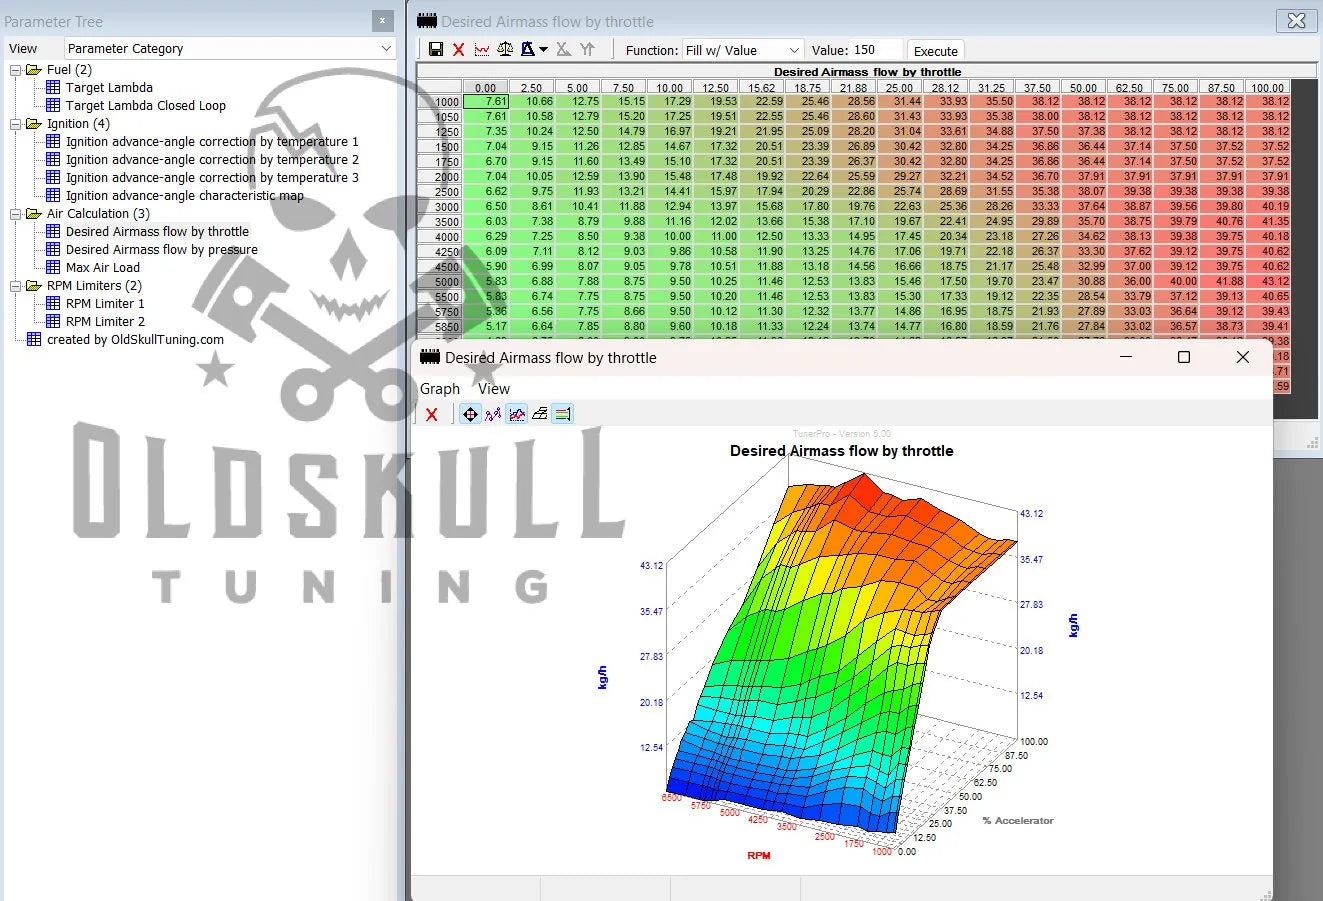The width and height of the screenshot is (1323, 901).
Task: Open graph view icon in table toolbar
Action: point(482,49)
